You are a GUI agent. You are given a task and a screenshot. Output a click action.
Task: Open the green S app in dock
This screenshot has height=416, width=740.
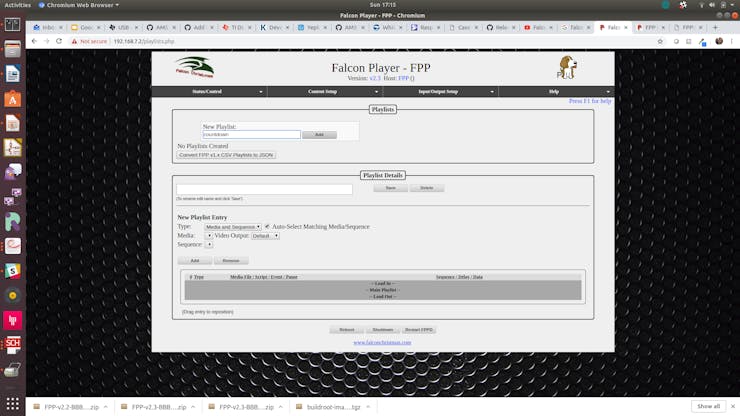(13, 271)
